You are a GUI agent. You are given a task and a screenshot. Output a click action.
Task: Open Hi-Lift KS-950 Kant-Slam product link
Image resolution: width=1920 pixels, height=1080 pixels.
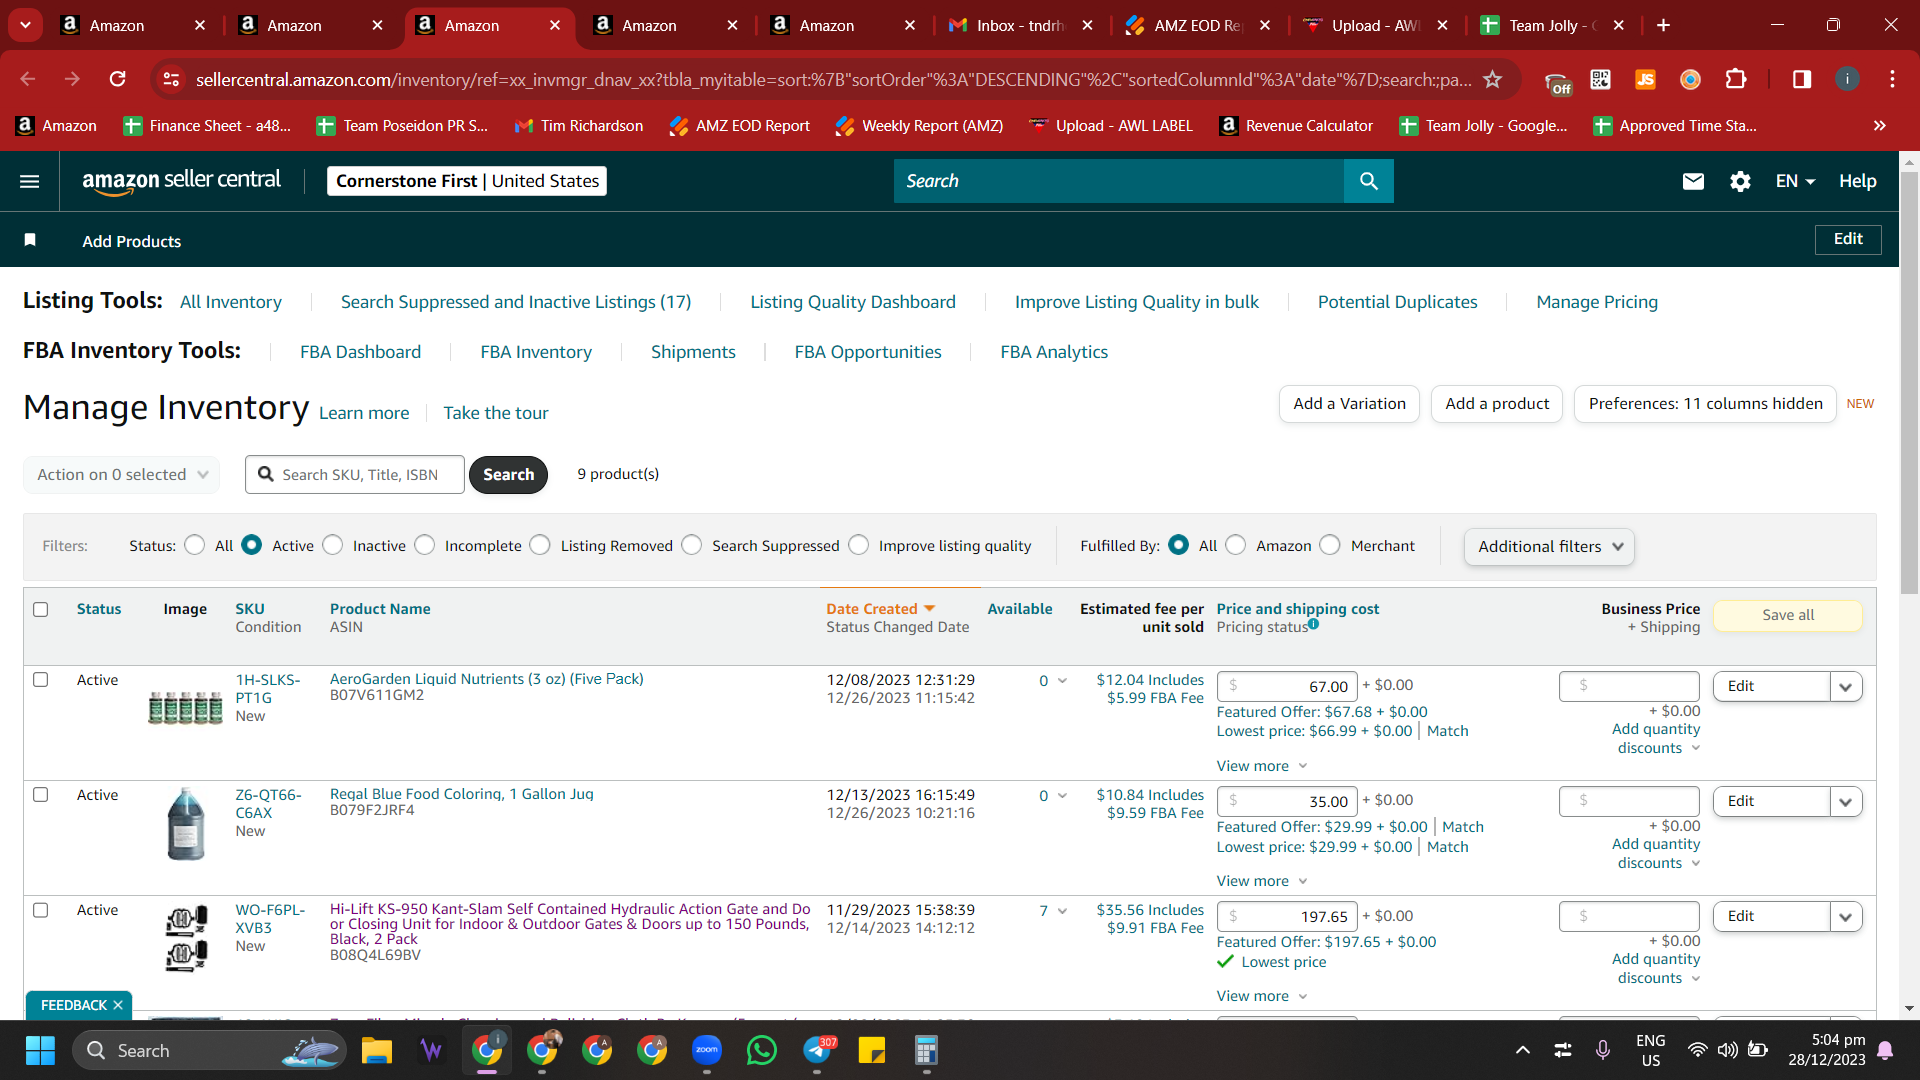pos(570,924)
